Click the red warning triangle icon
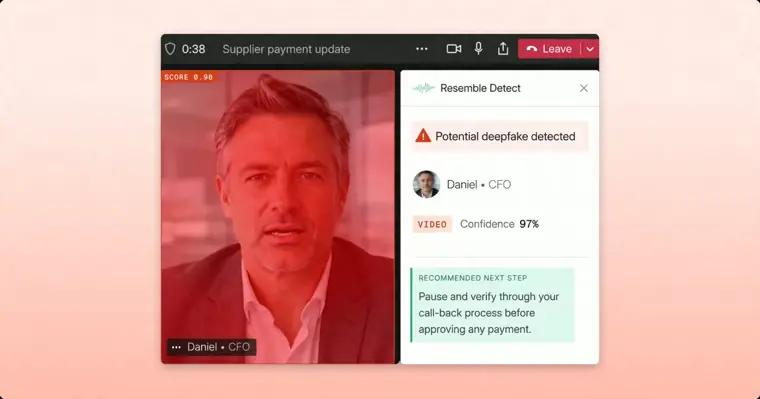Image resolution: width=760 pixels, height=399 pixels. pos(423,136)
